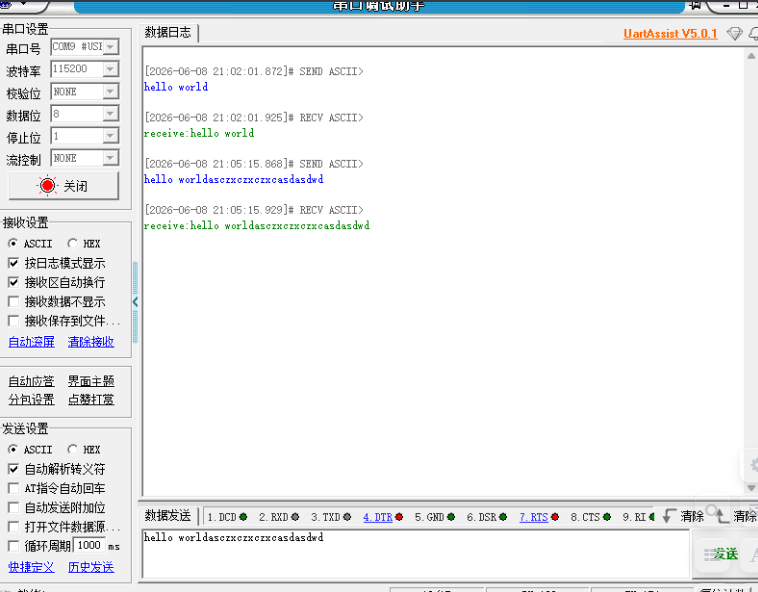Click the 循环周期 1000 ms input field

pos(89,546)
